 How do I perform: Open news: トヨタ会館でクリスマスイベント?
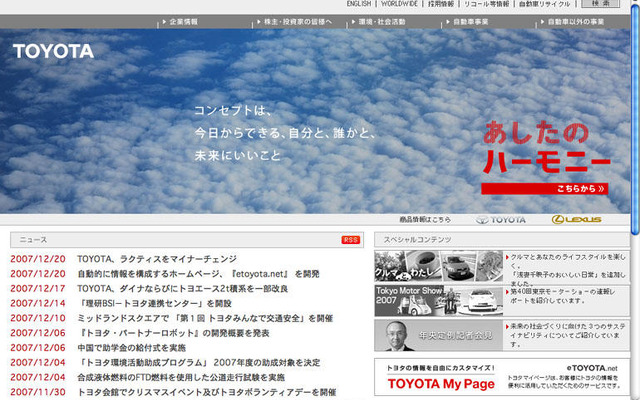pos(207,392)
